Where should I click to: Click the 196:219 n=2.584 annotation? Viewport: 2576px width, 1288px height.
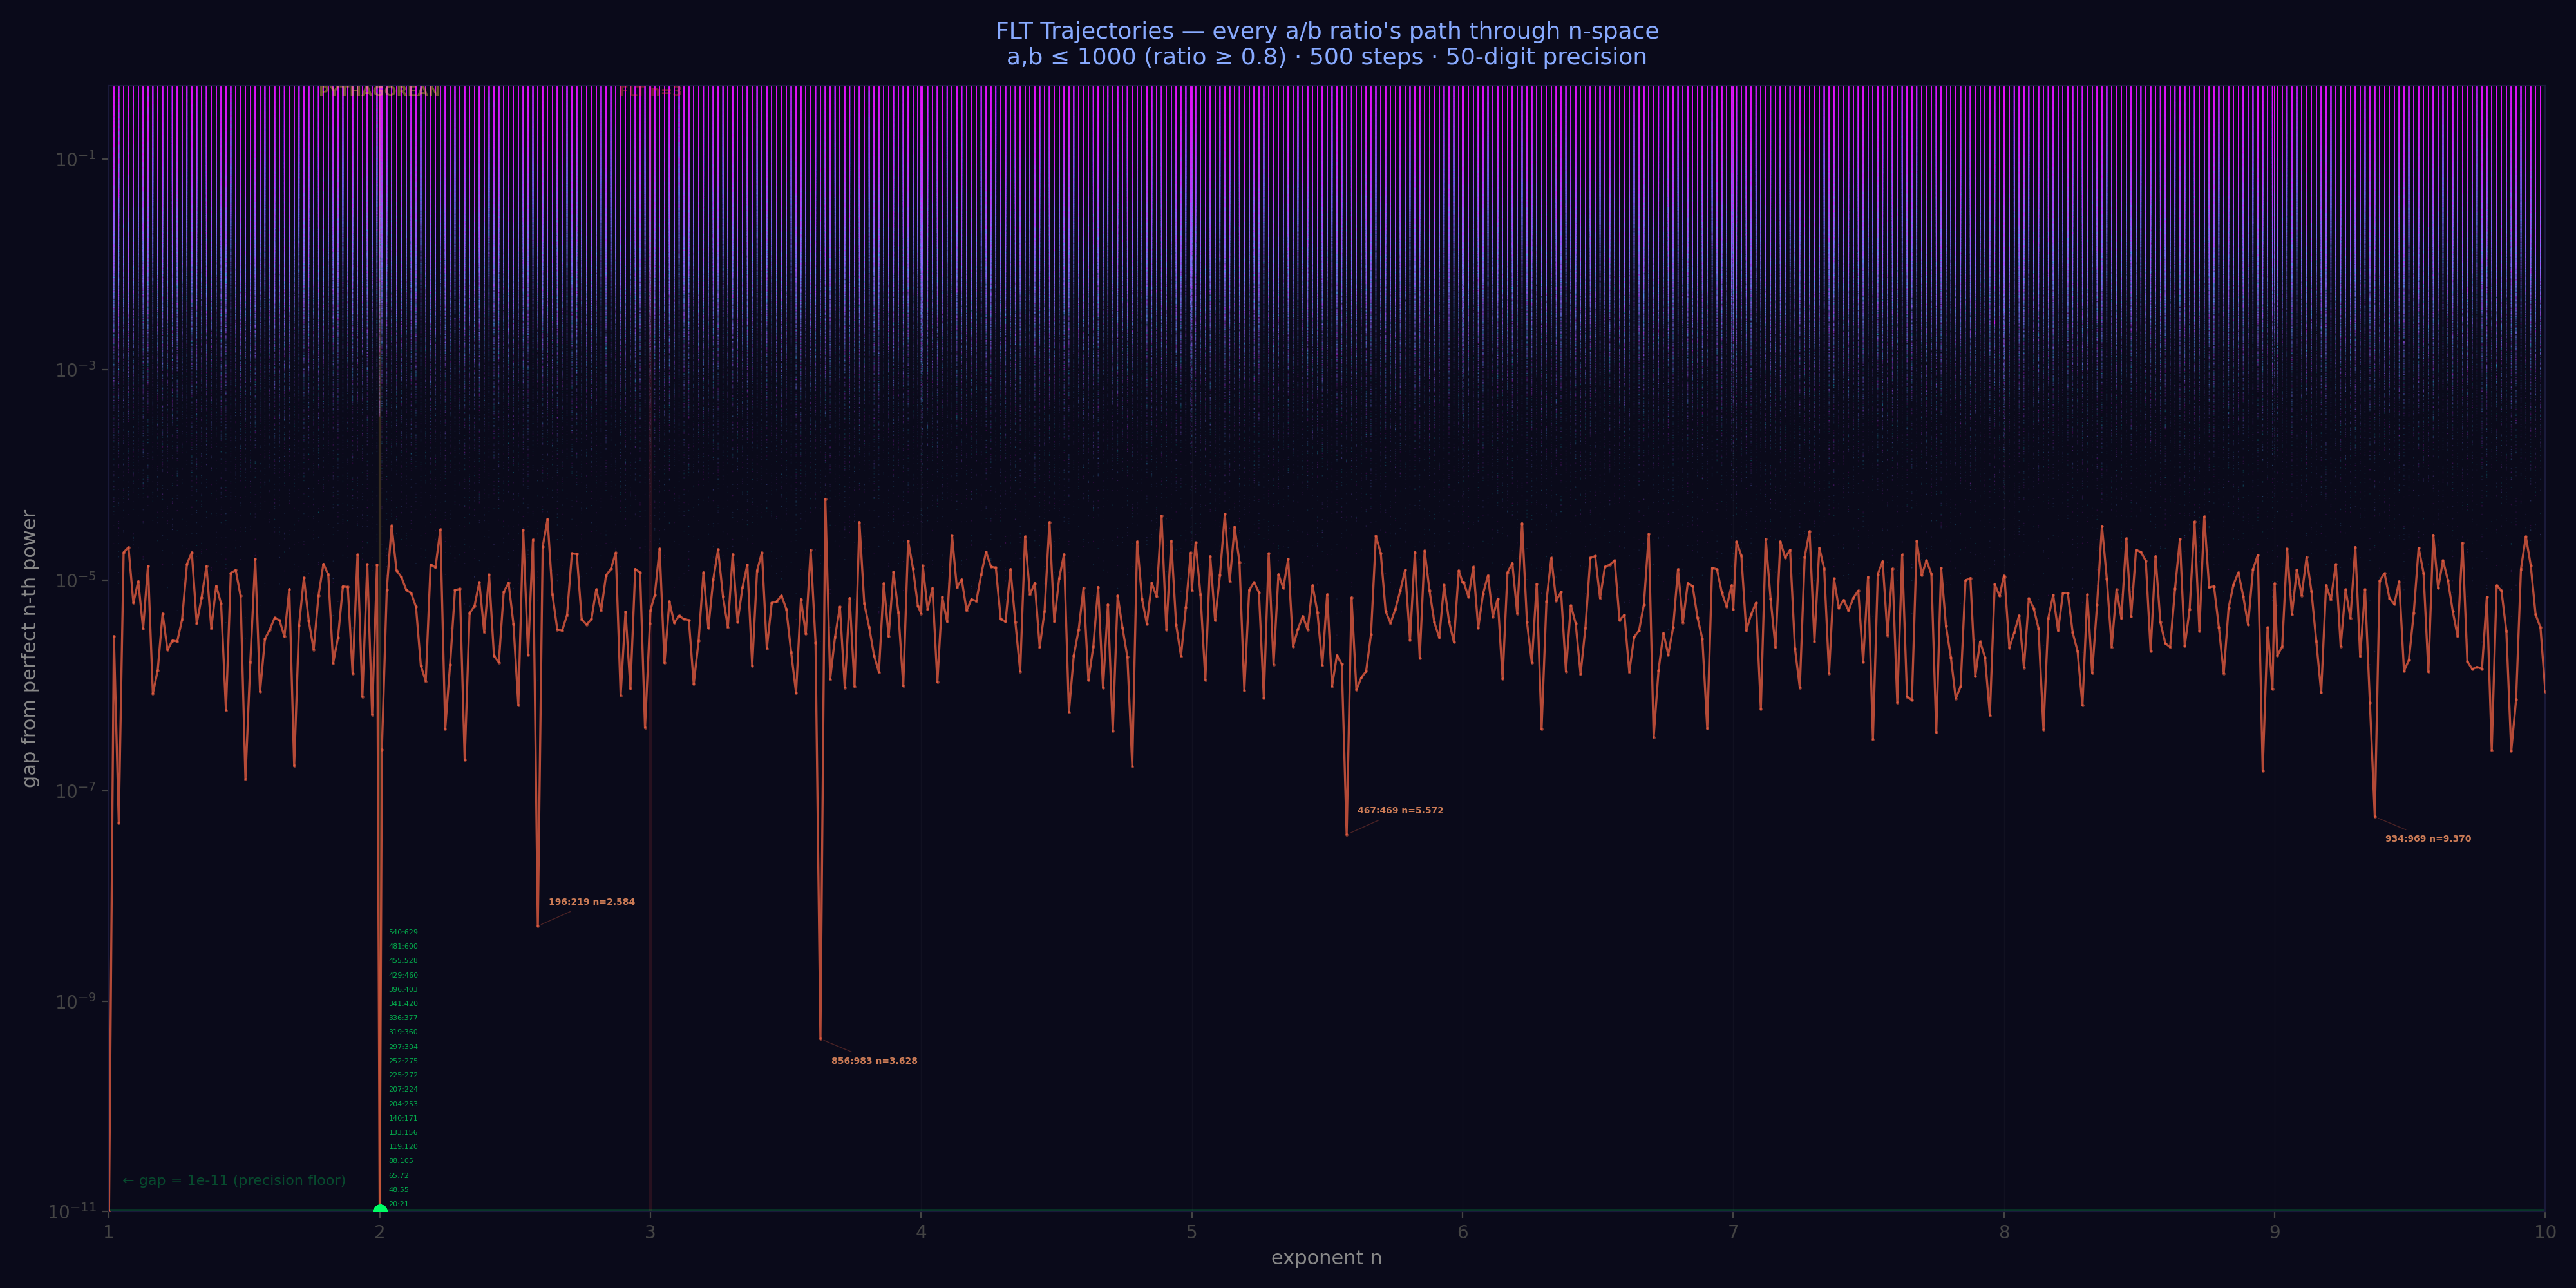click(591, 902)
